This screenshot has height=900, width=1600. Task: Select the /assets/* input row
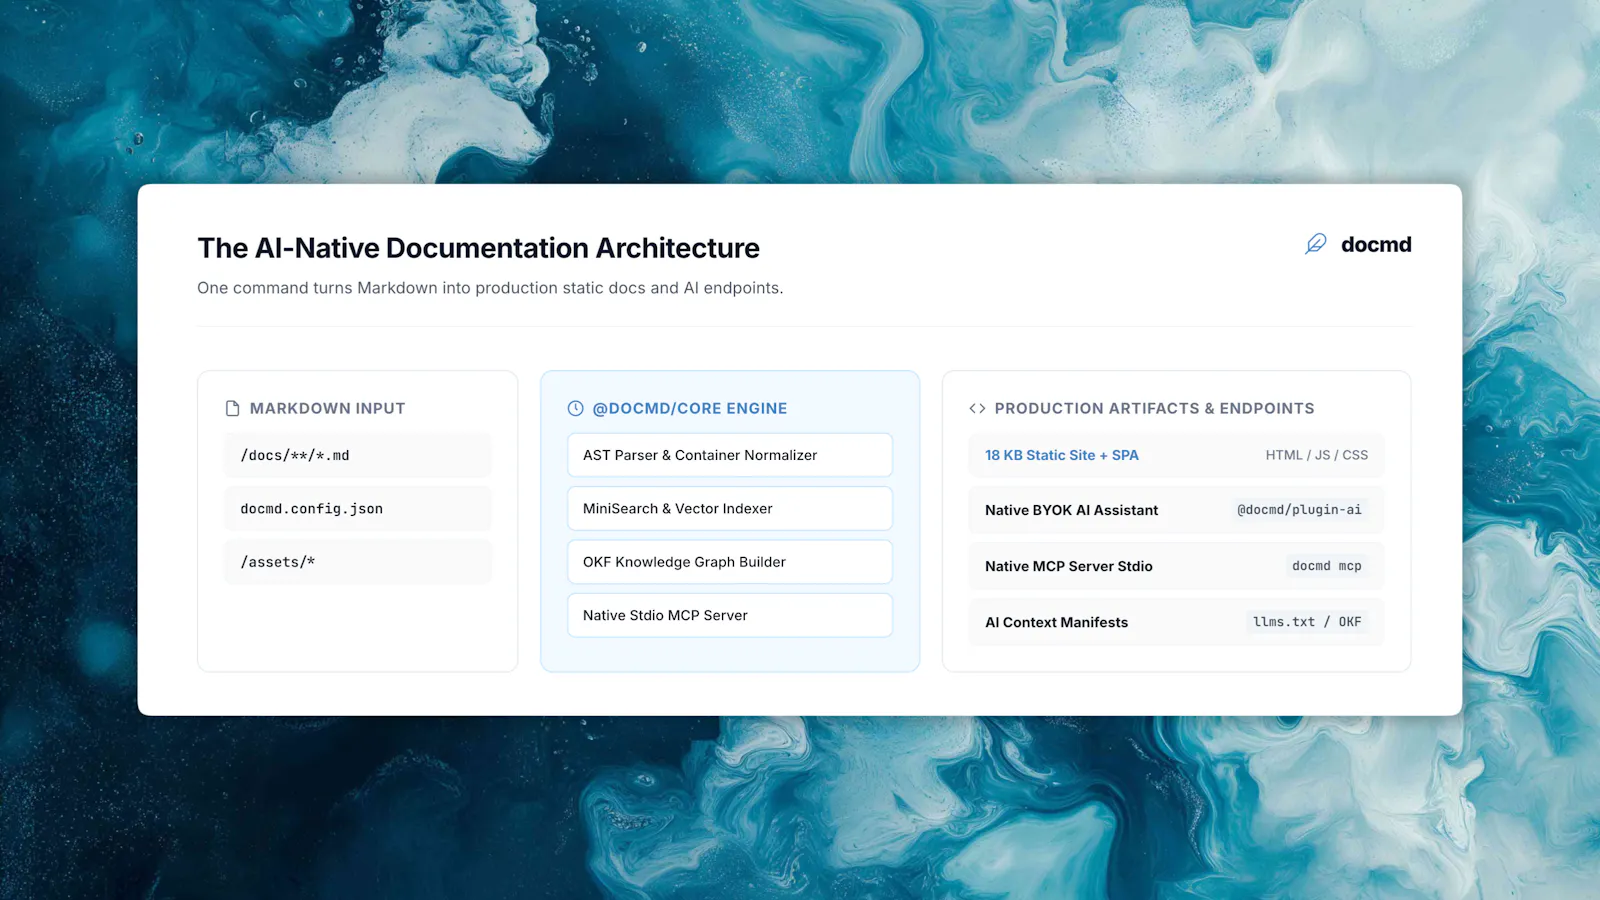pyautogui.click(x=358, y=562)
